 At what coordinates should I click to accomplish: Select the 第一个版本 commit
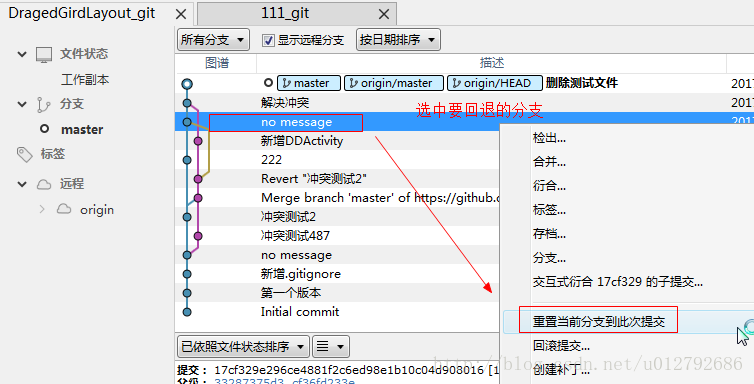pyautogui.click(x=290, y=293)
